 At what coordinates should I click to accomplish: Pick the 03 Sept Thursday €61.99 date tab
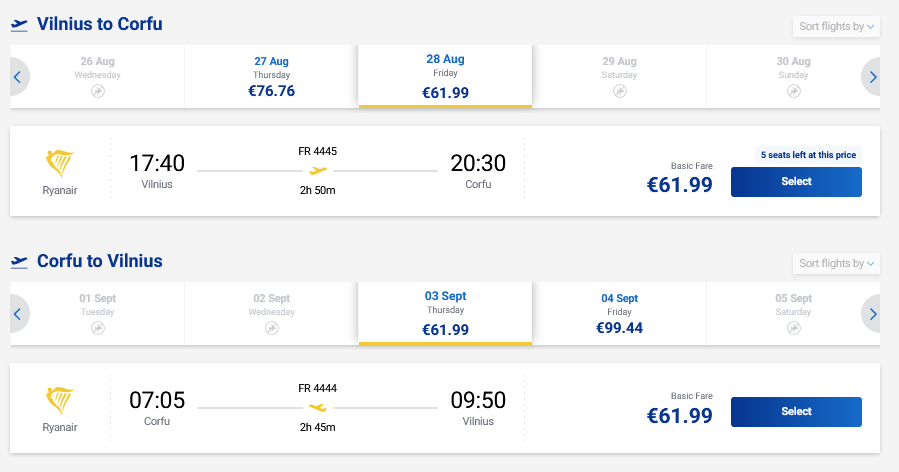(x=445, y=314)
